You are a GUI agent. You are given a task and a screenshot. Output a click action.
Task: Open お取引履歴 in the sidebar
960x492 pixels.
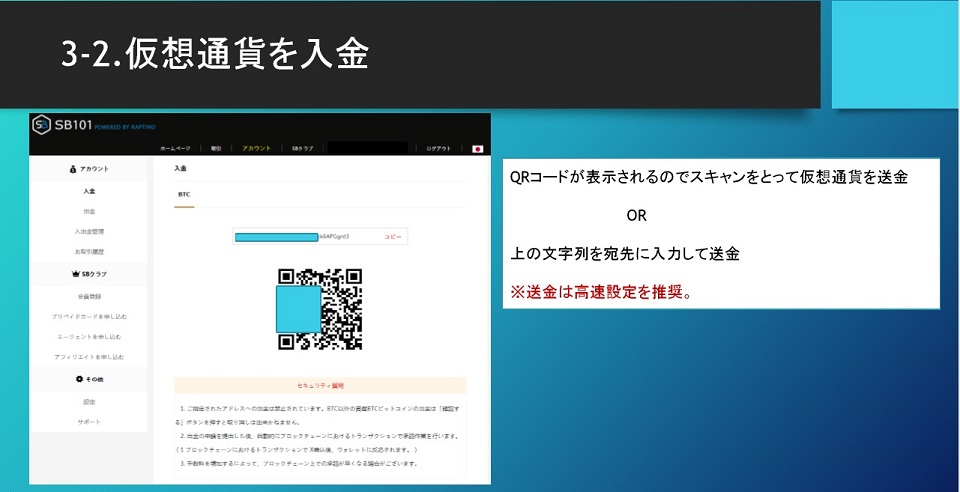[x=89, y=252]
